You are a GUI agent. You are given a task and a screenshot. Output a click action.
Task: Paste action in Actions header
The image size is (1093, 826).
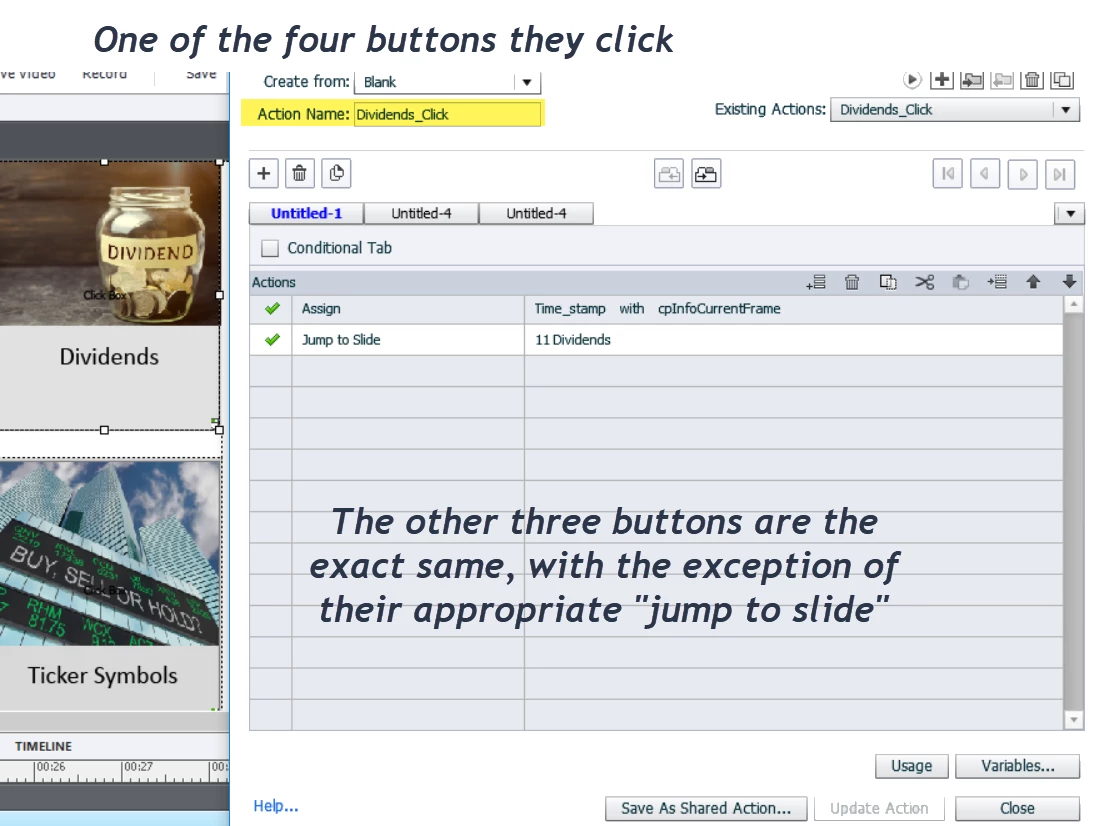961,282
